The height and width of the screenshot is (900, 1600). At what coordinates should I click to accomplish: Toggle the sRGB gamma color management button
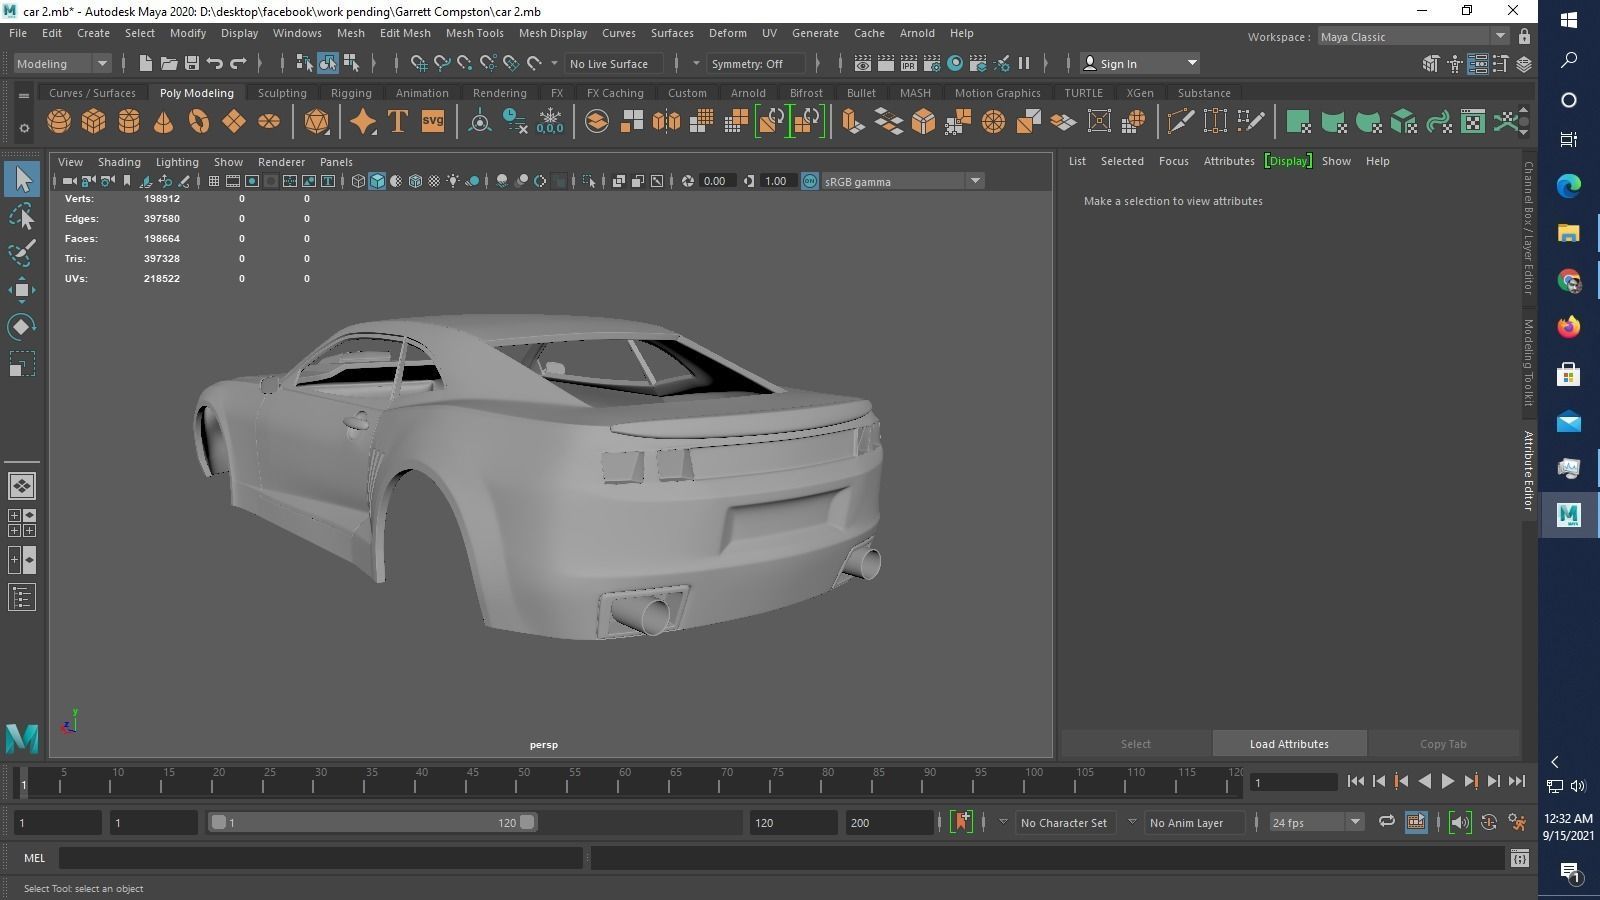[810, 181]
